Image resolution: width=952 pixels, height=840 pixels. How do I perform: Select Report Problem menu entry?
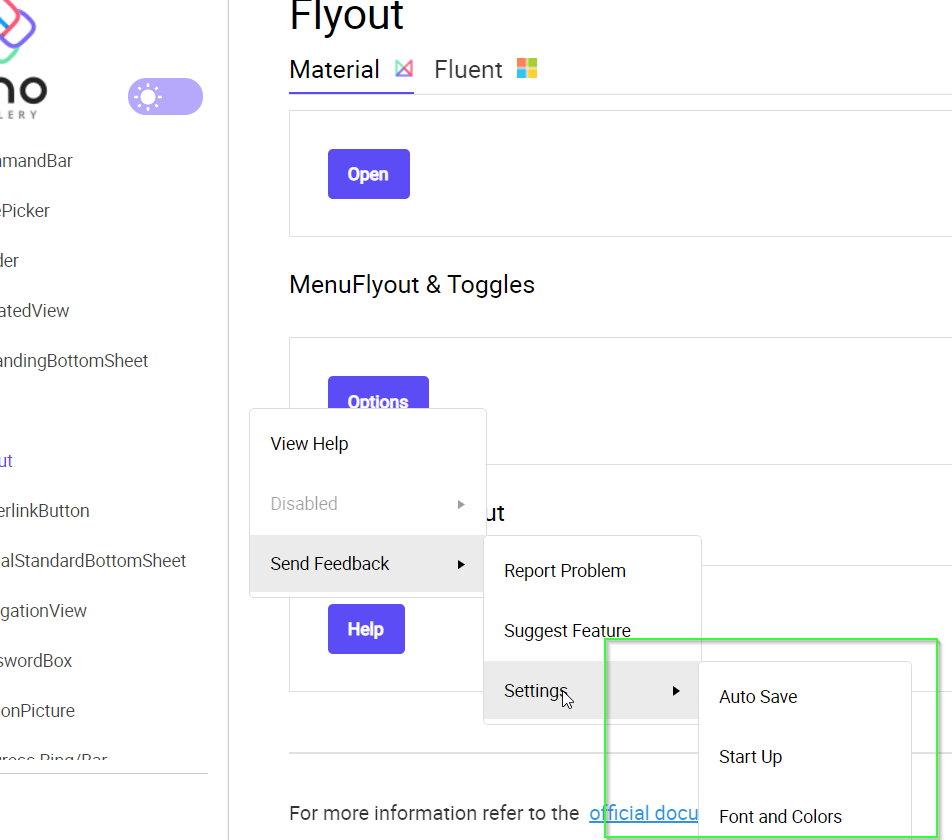565,570
